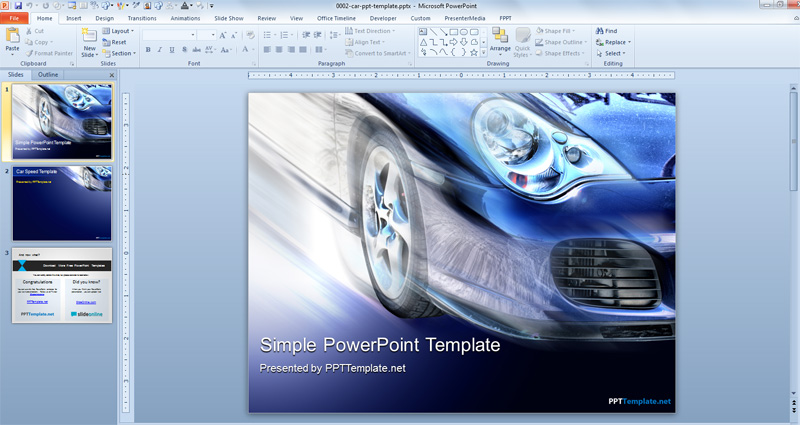
Task: Switch to the Outline pane tab
Action: coord(48,74)
